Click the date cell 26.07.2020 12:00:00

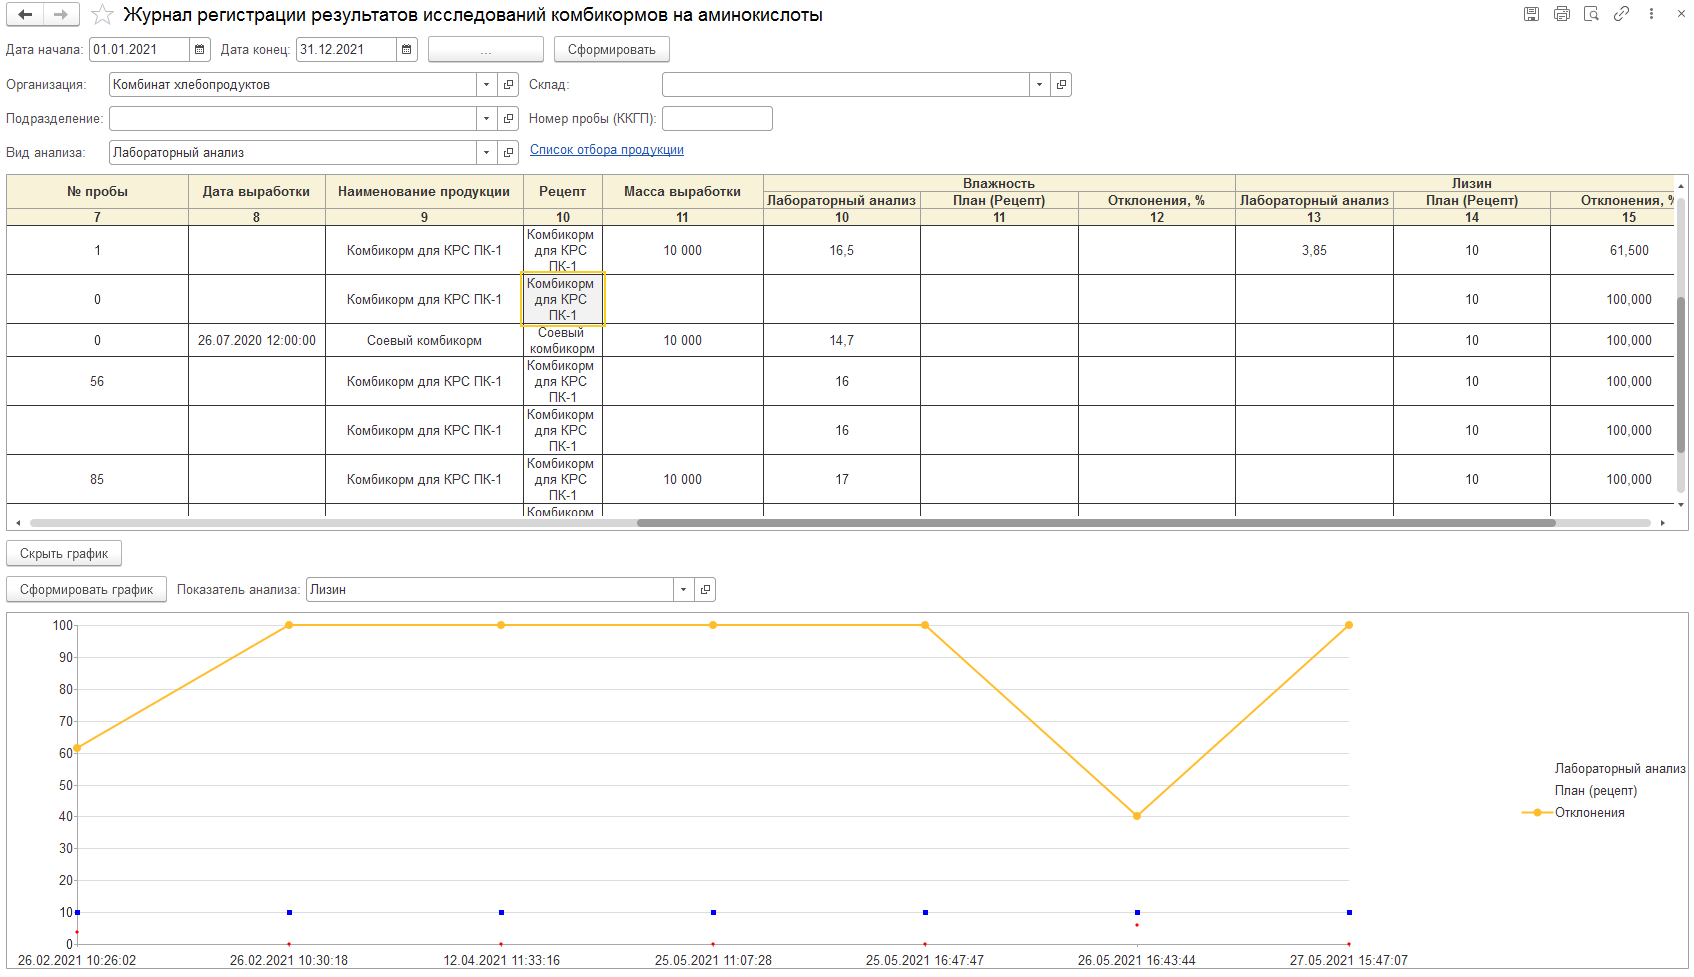[x=256, y=341]
